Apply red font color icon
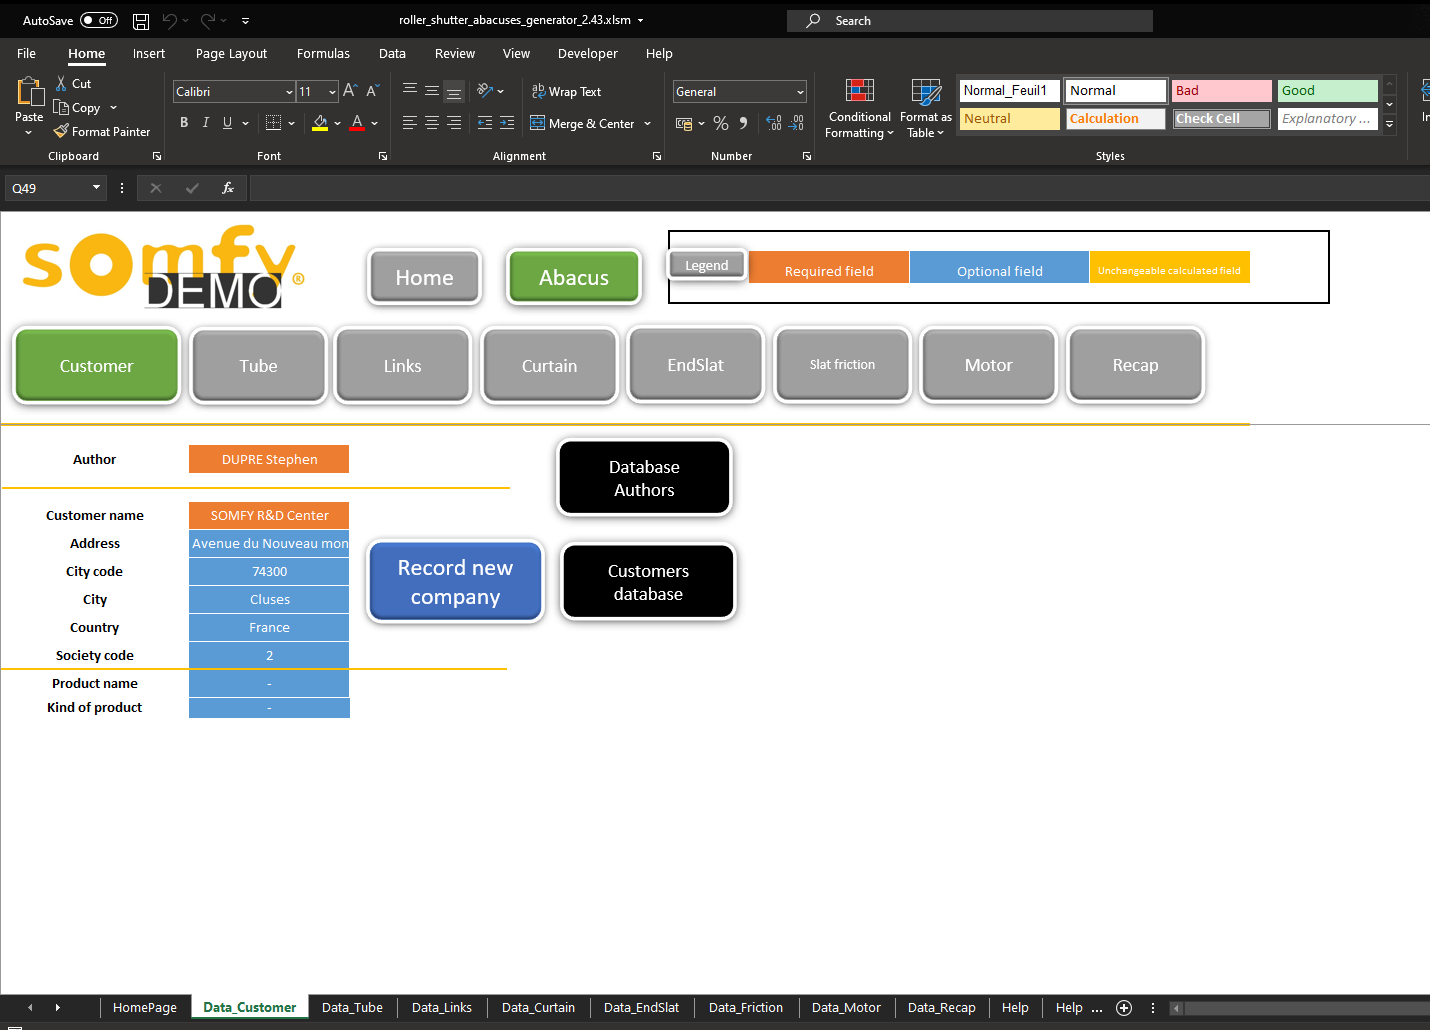The height and width of the screenshot is (1030, 1430). tap(357, 123)
